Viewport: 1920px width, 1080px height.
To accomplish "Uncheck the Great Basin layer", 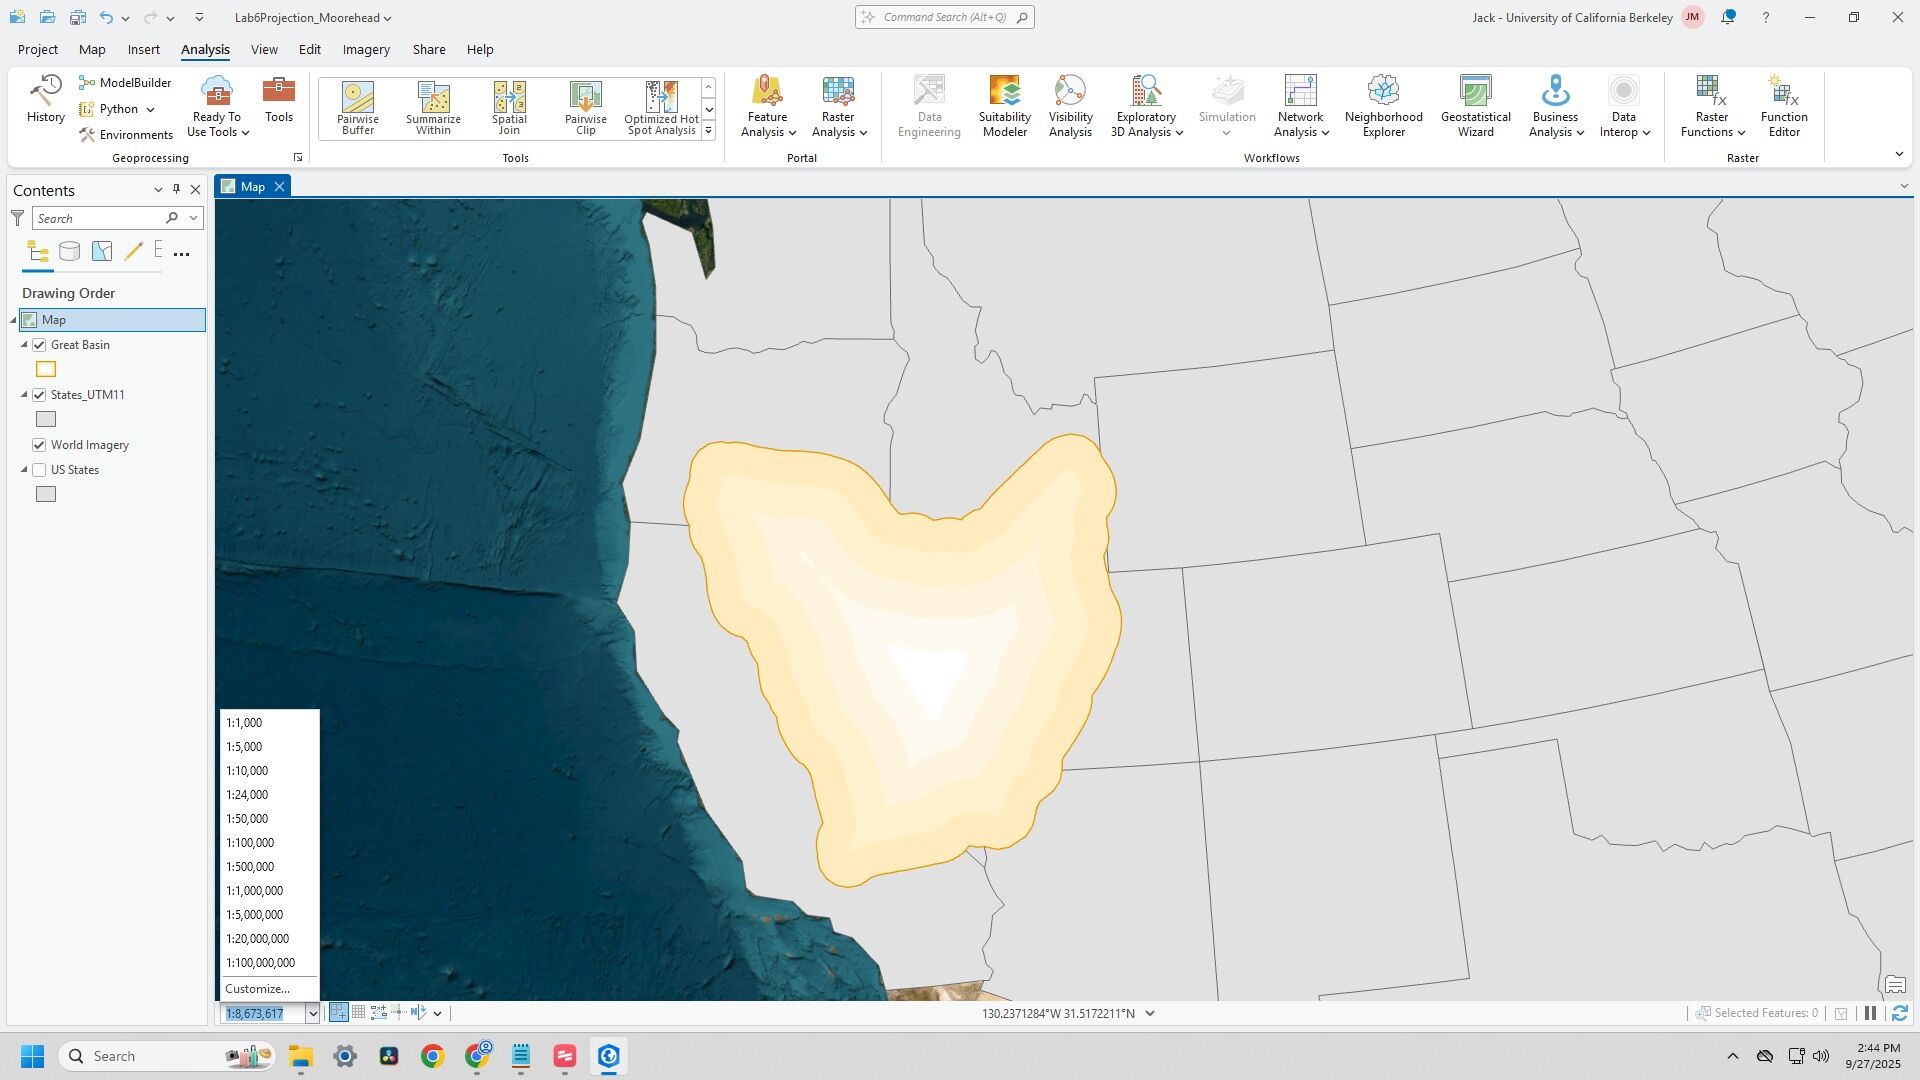I will (x=40, y=345).
